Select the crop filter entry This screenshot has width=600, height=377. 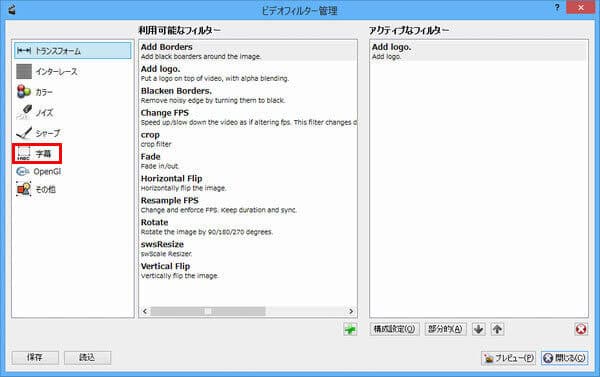pos(248,139)
